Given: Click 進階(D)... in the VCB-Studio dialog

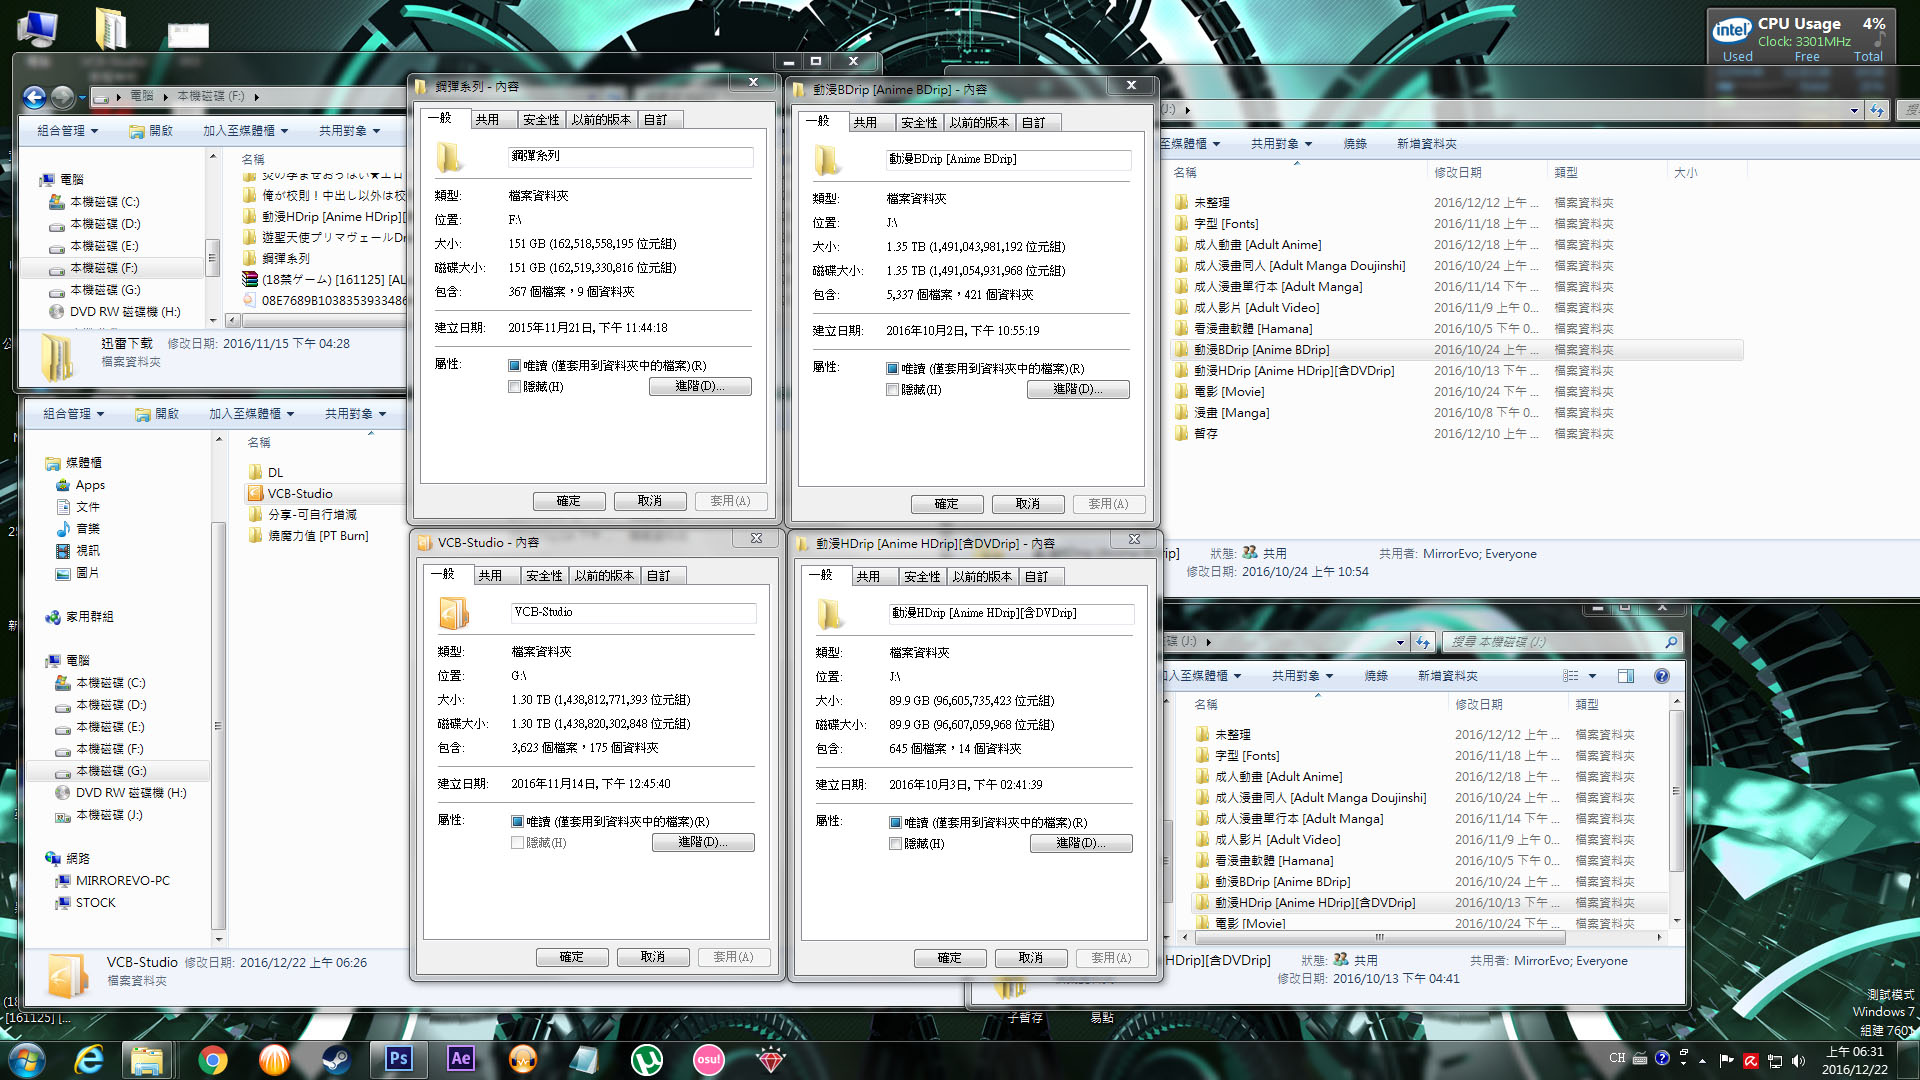Looking at the screenshot, I should pos(703,843).
